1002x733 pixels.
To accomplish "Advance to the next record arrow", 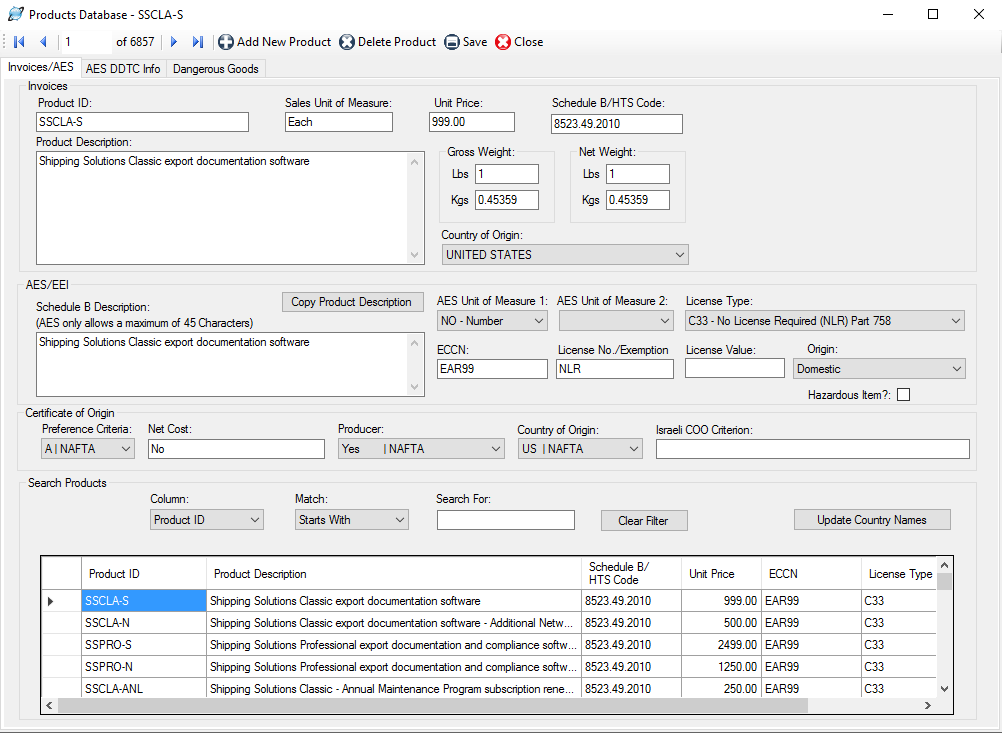I will [x=174, y=42].
